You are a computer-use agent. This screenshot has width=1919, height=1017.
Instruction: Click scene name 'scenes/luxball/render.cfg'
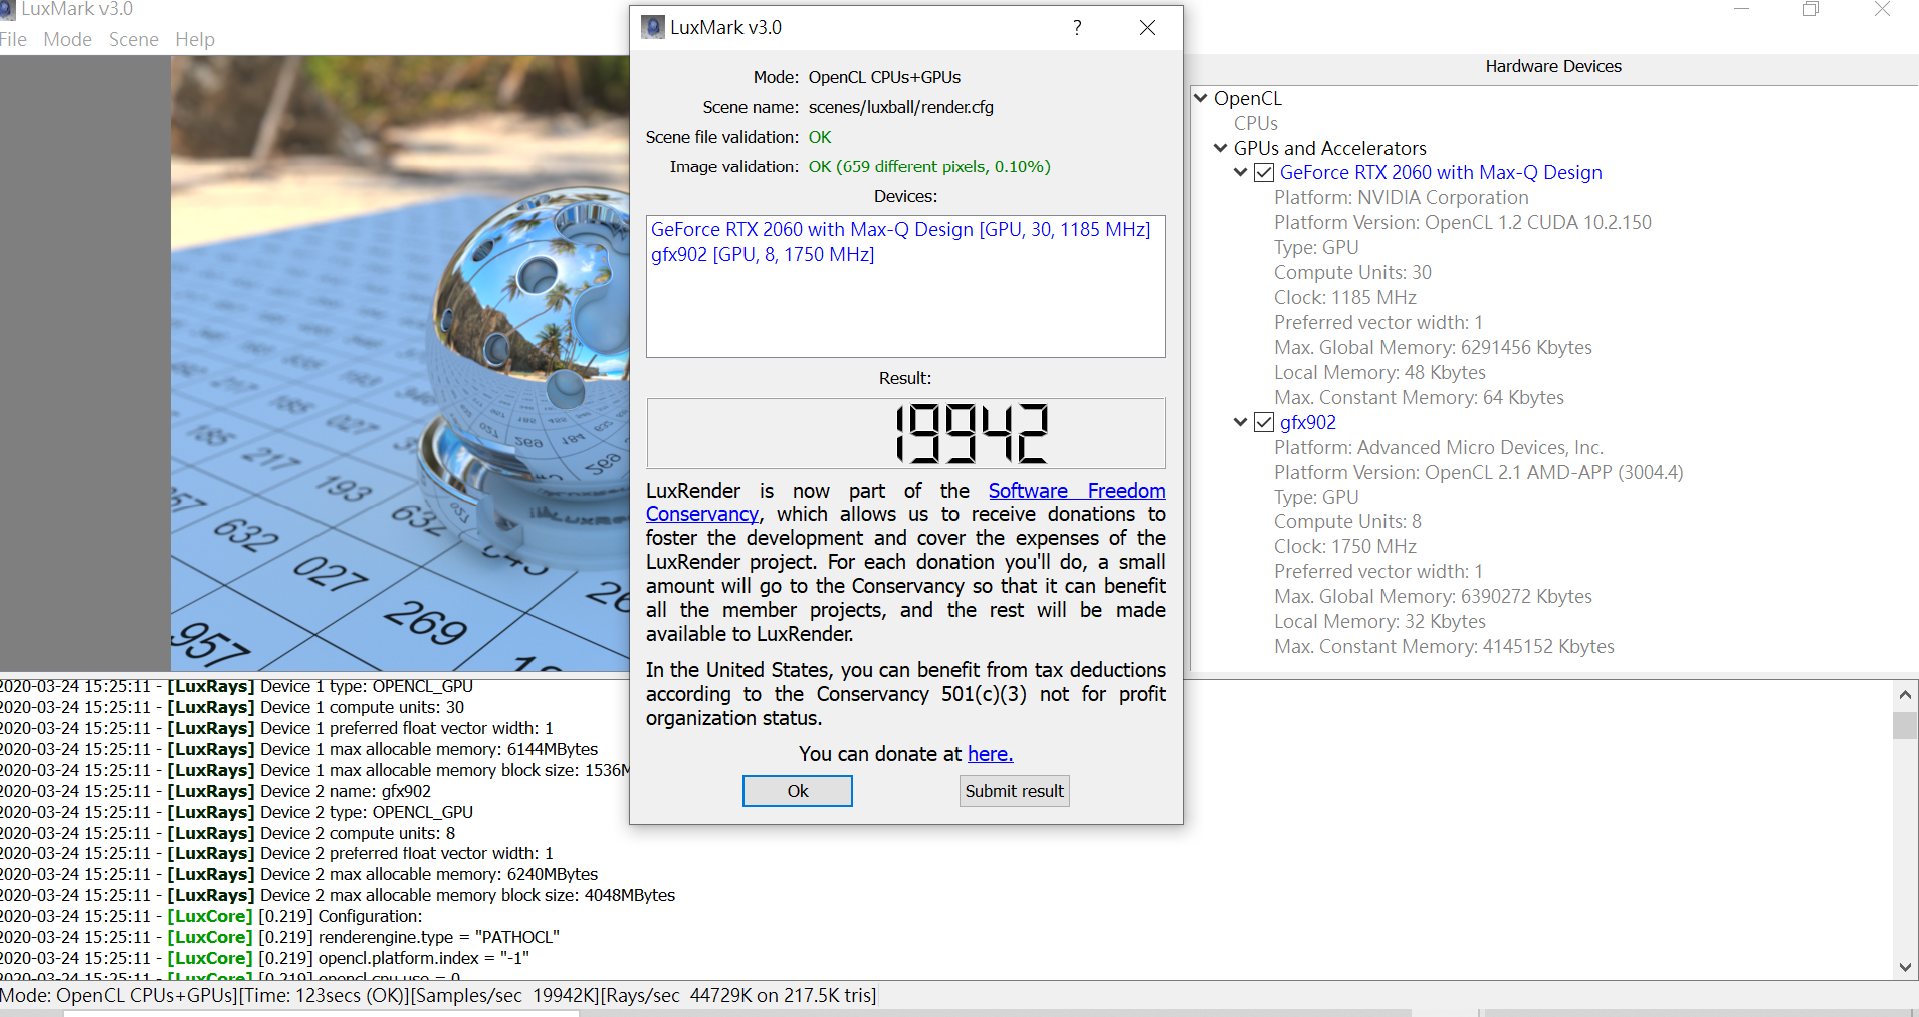[901, 107]
